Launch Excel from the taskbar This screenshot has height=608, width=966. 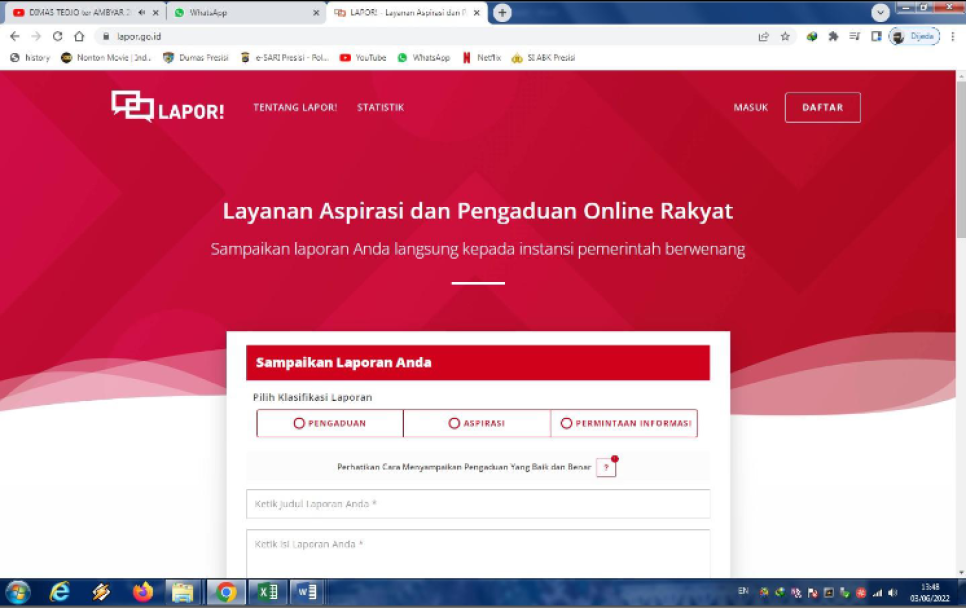click(267, 592)
